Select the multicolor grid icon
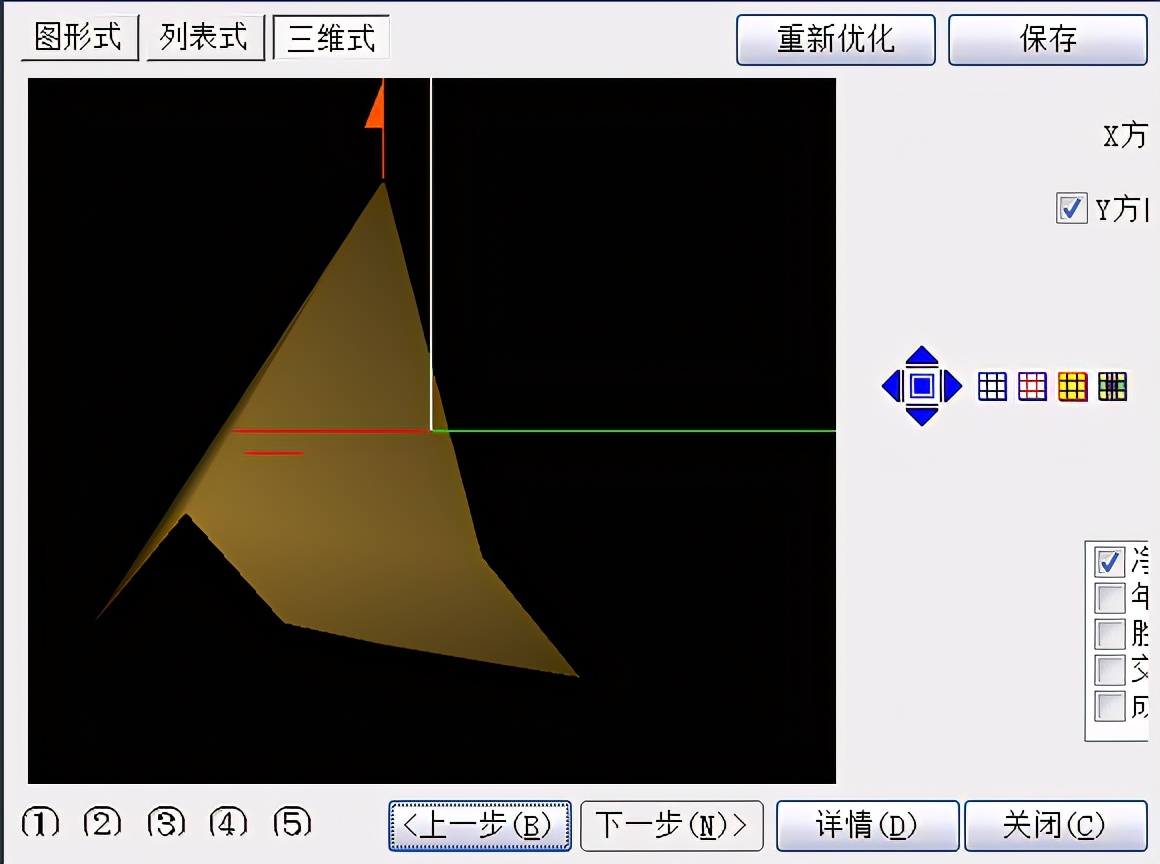 tap(1112, 386)
